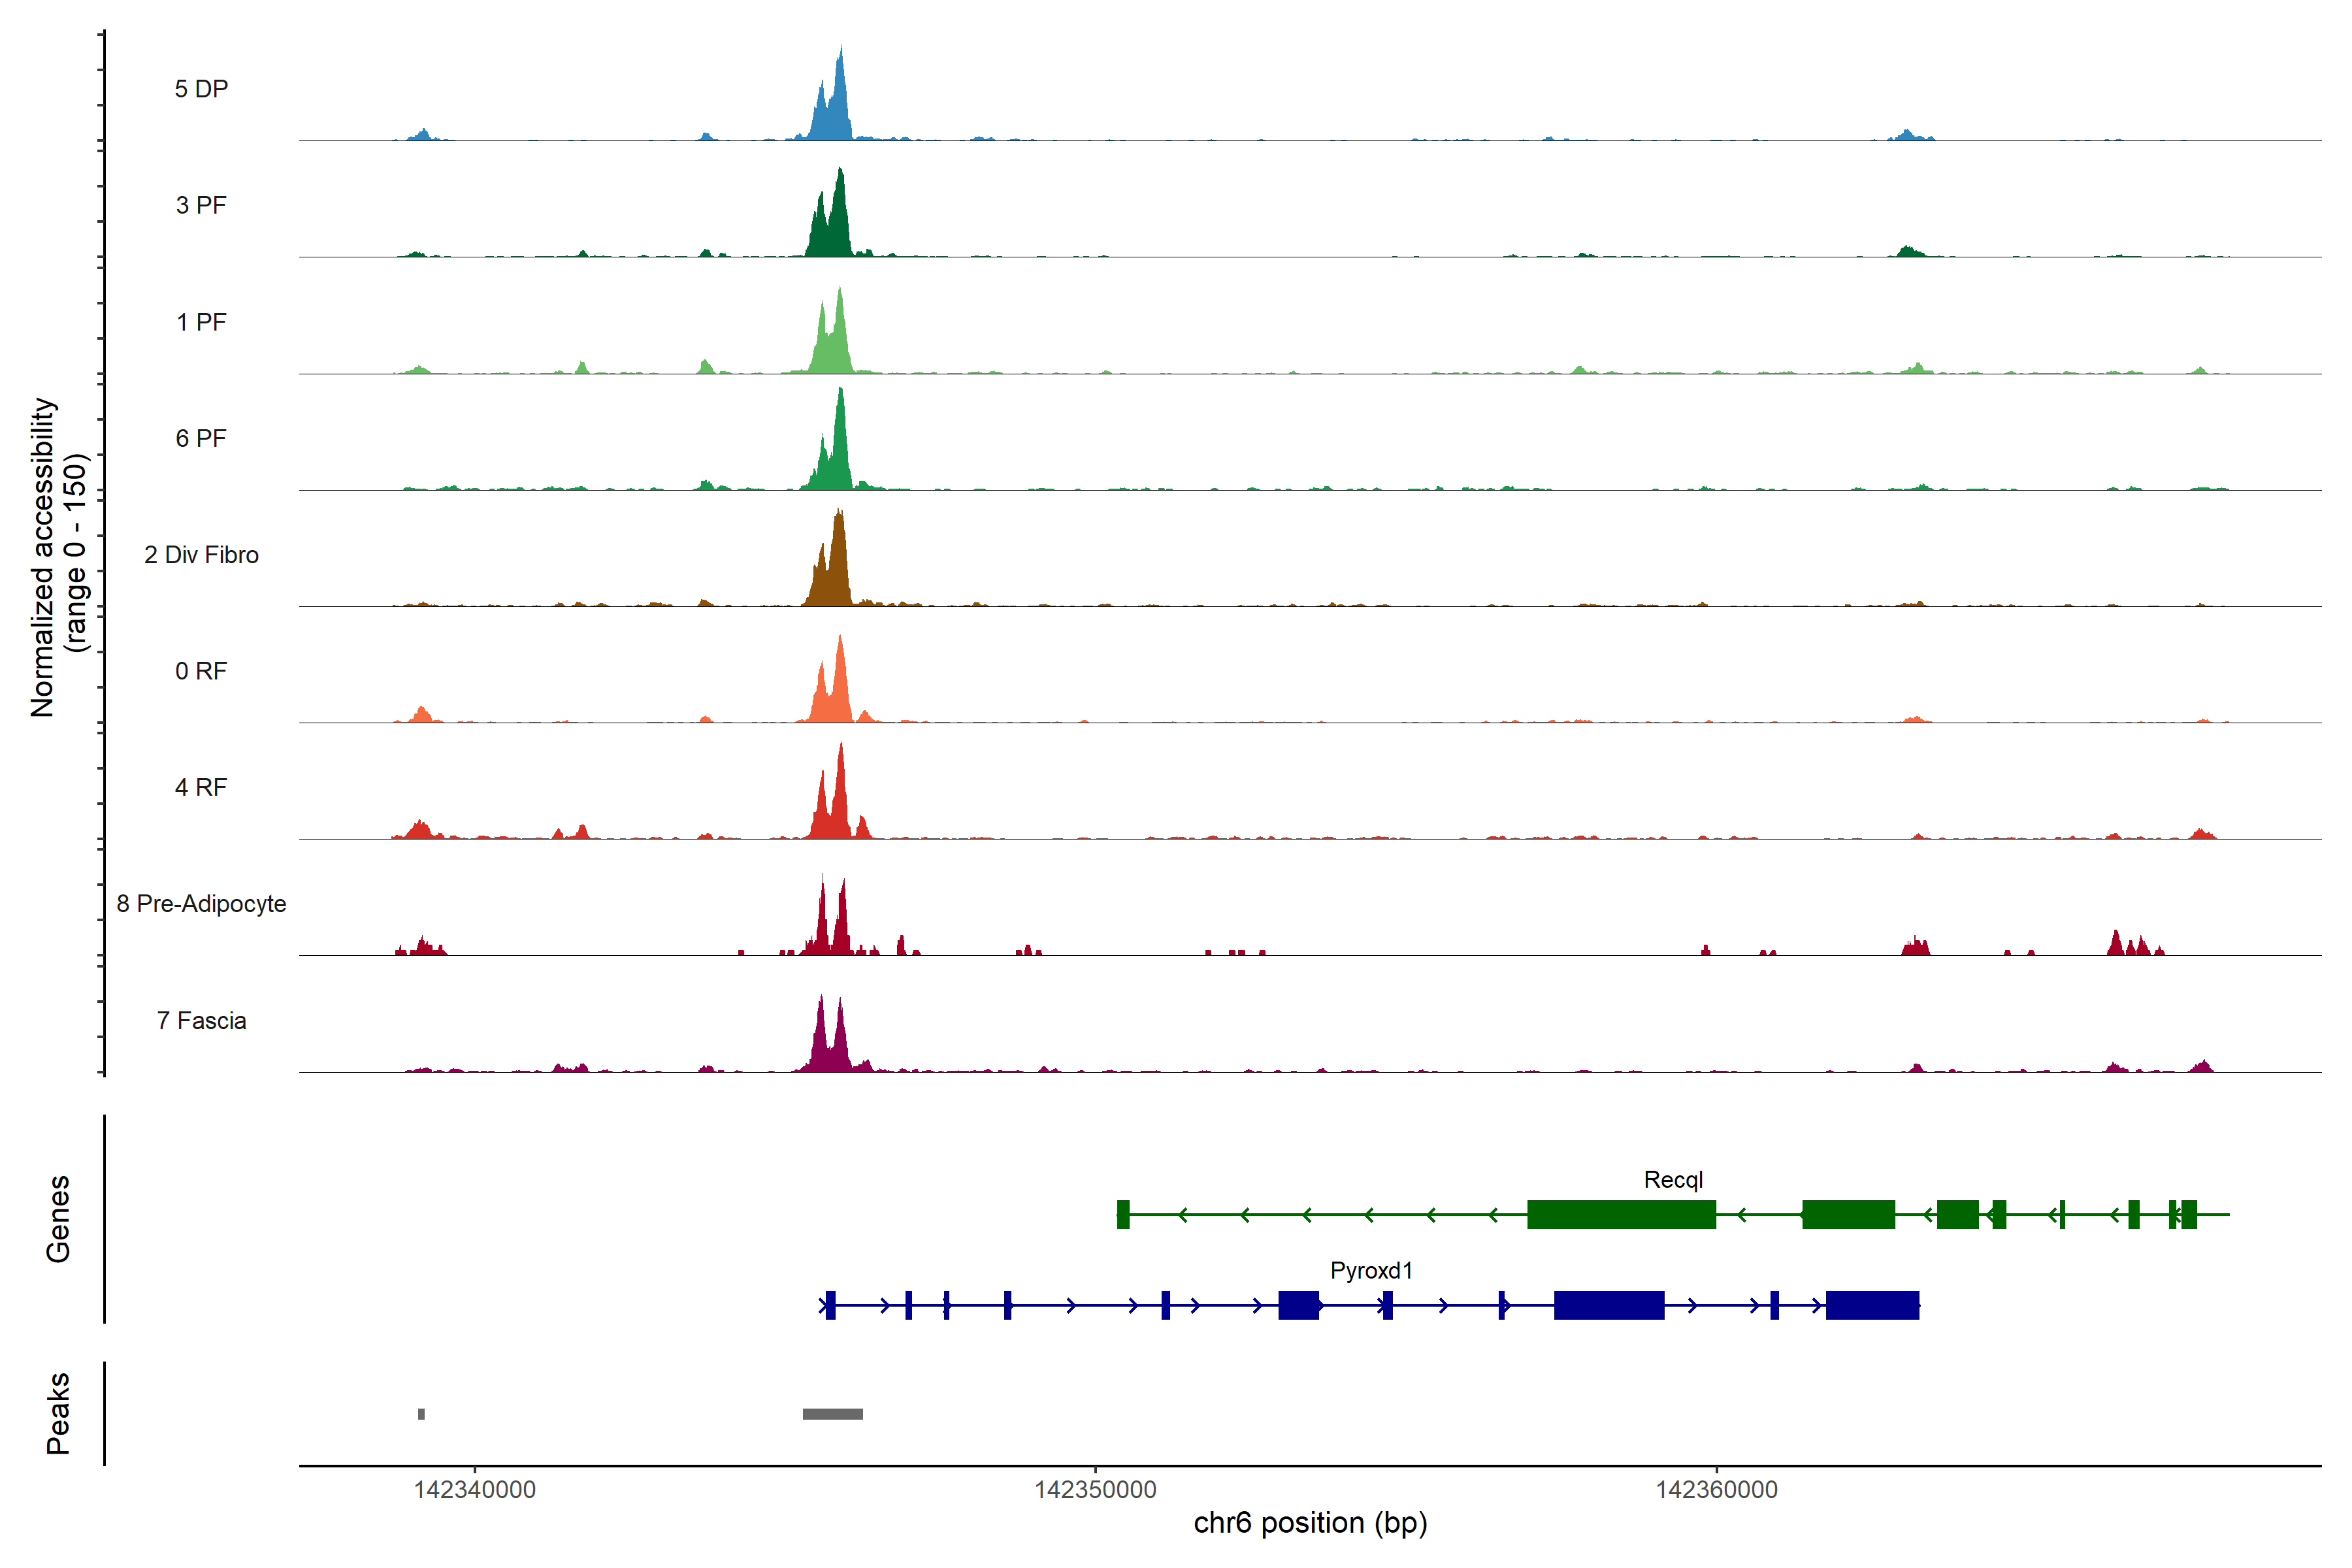
Task: Click the 4 RF track label
Action: point(201,787)
